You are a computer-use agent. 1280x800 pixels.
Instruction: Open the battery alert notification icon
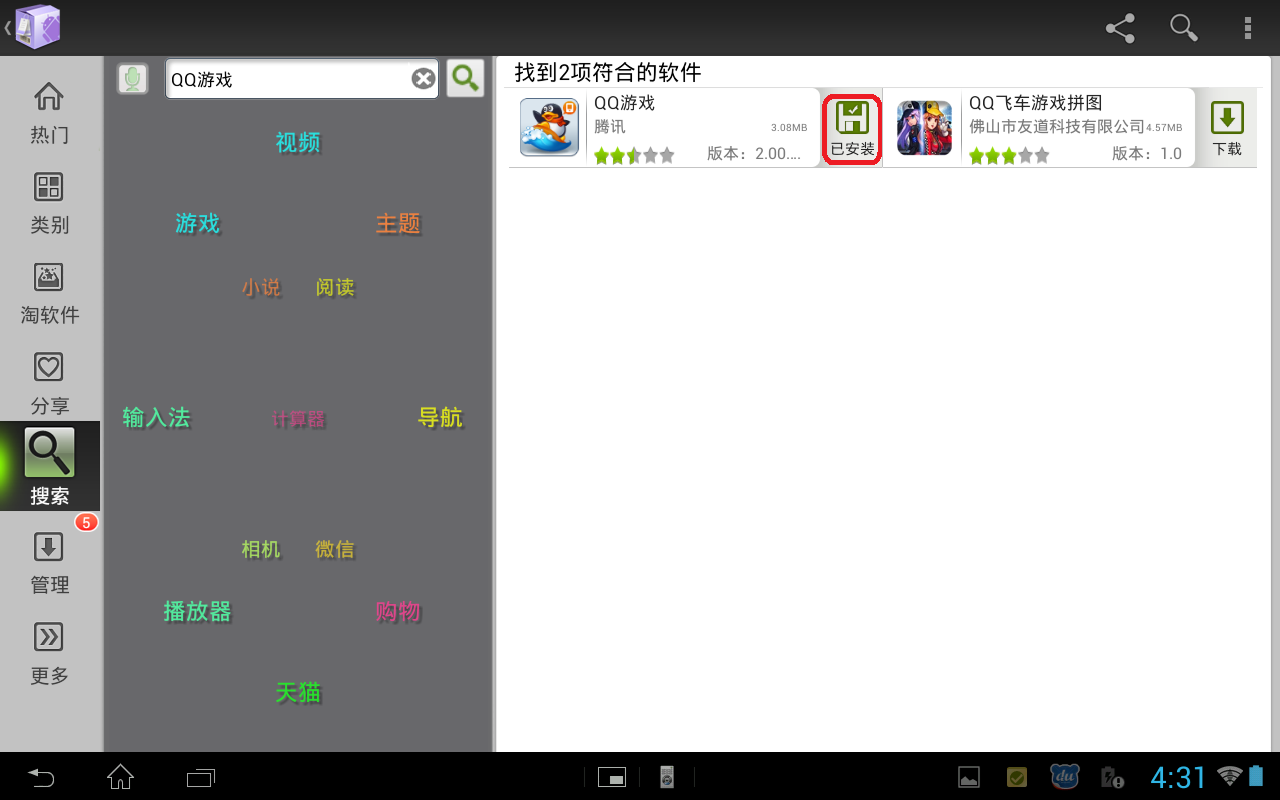pos(1112,777)
